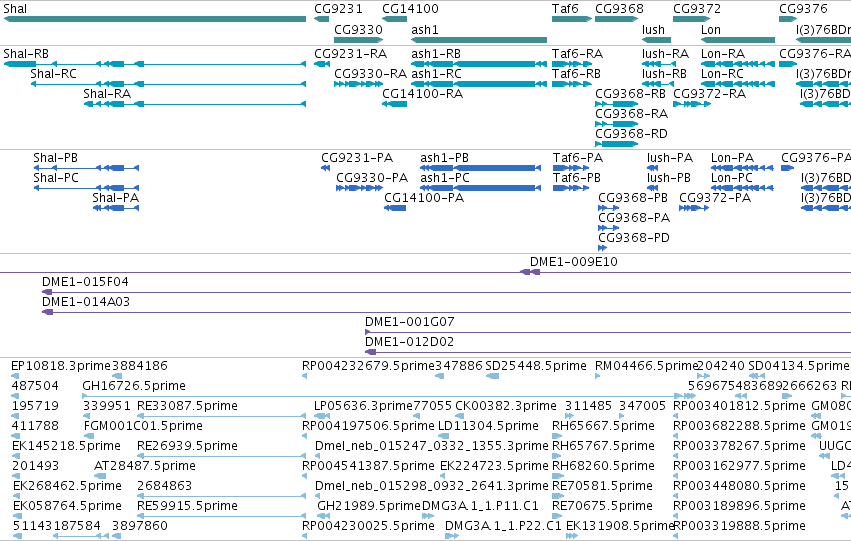Select the lush-PB protein
This screenshot has width=851, height=541.
pos(652,188)
